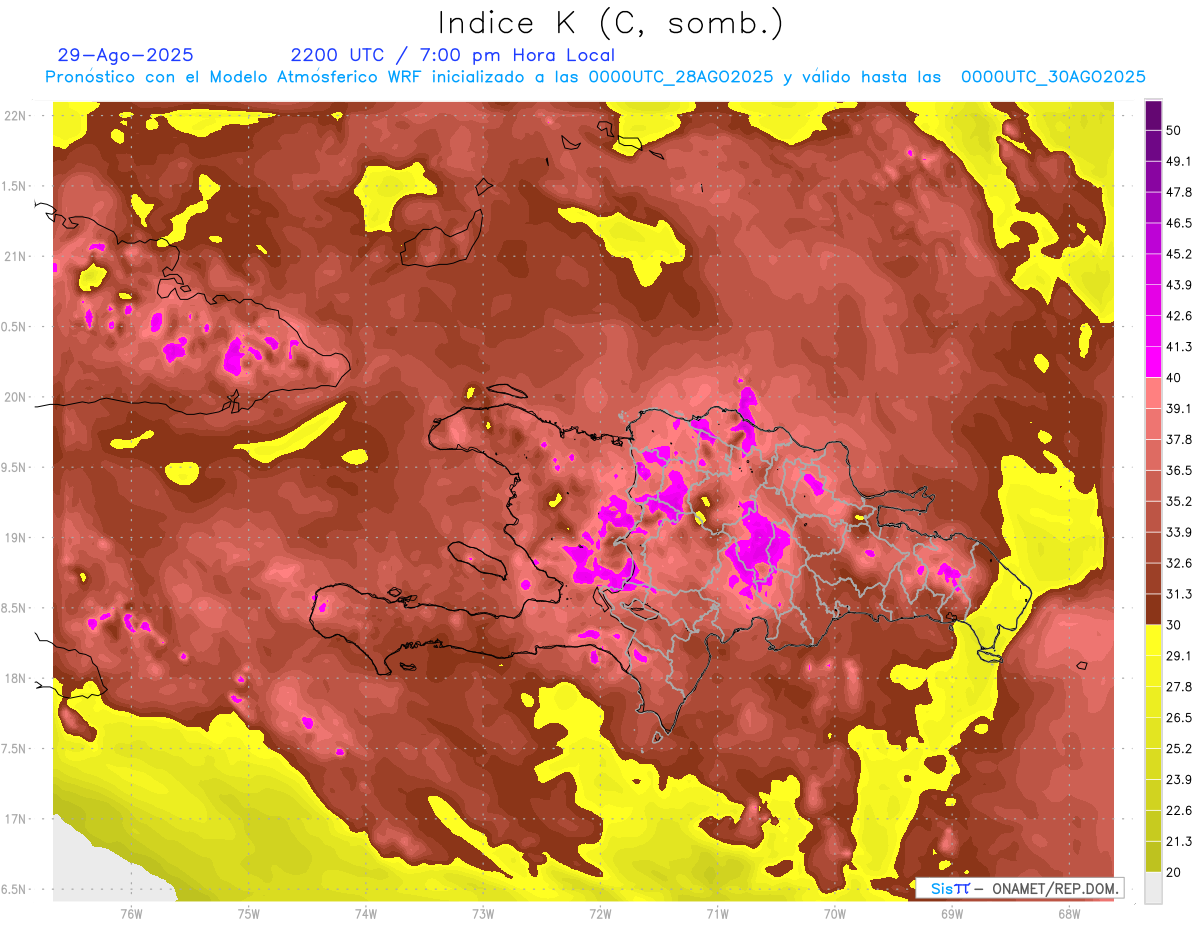Select the '68W' longitude label

(x=1069, y=914)
